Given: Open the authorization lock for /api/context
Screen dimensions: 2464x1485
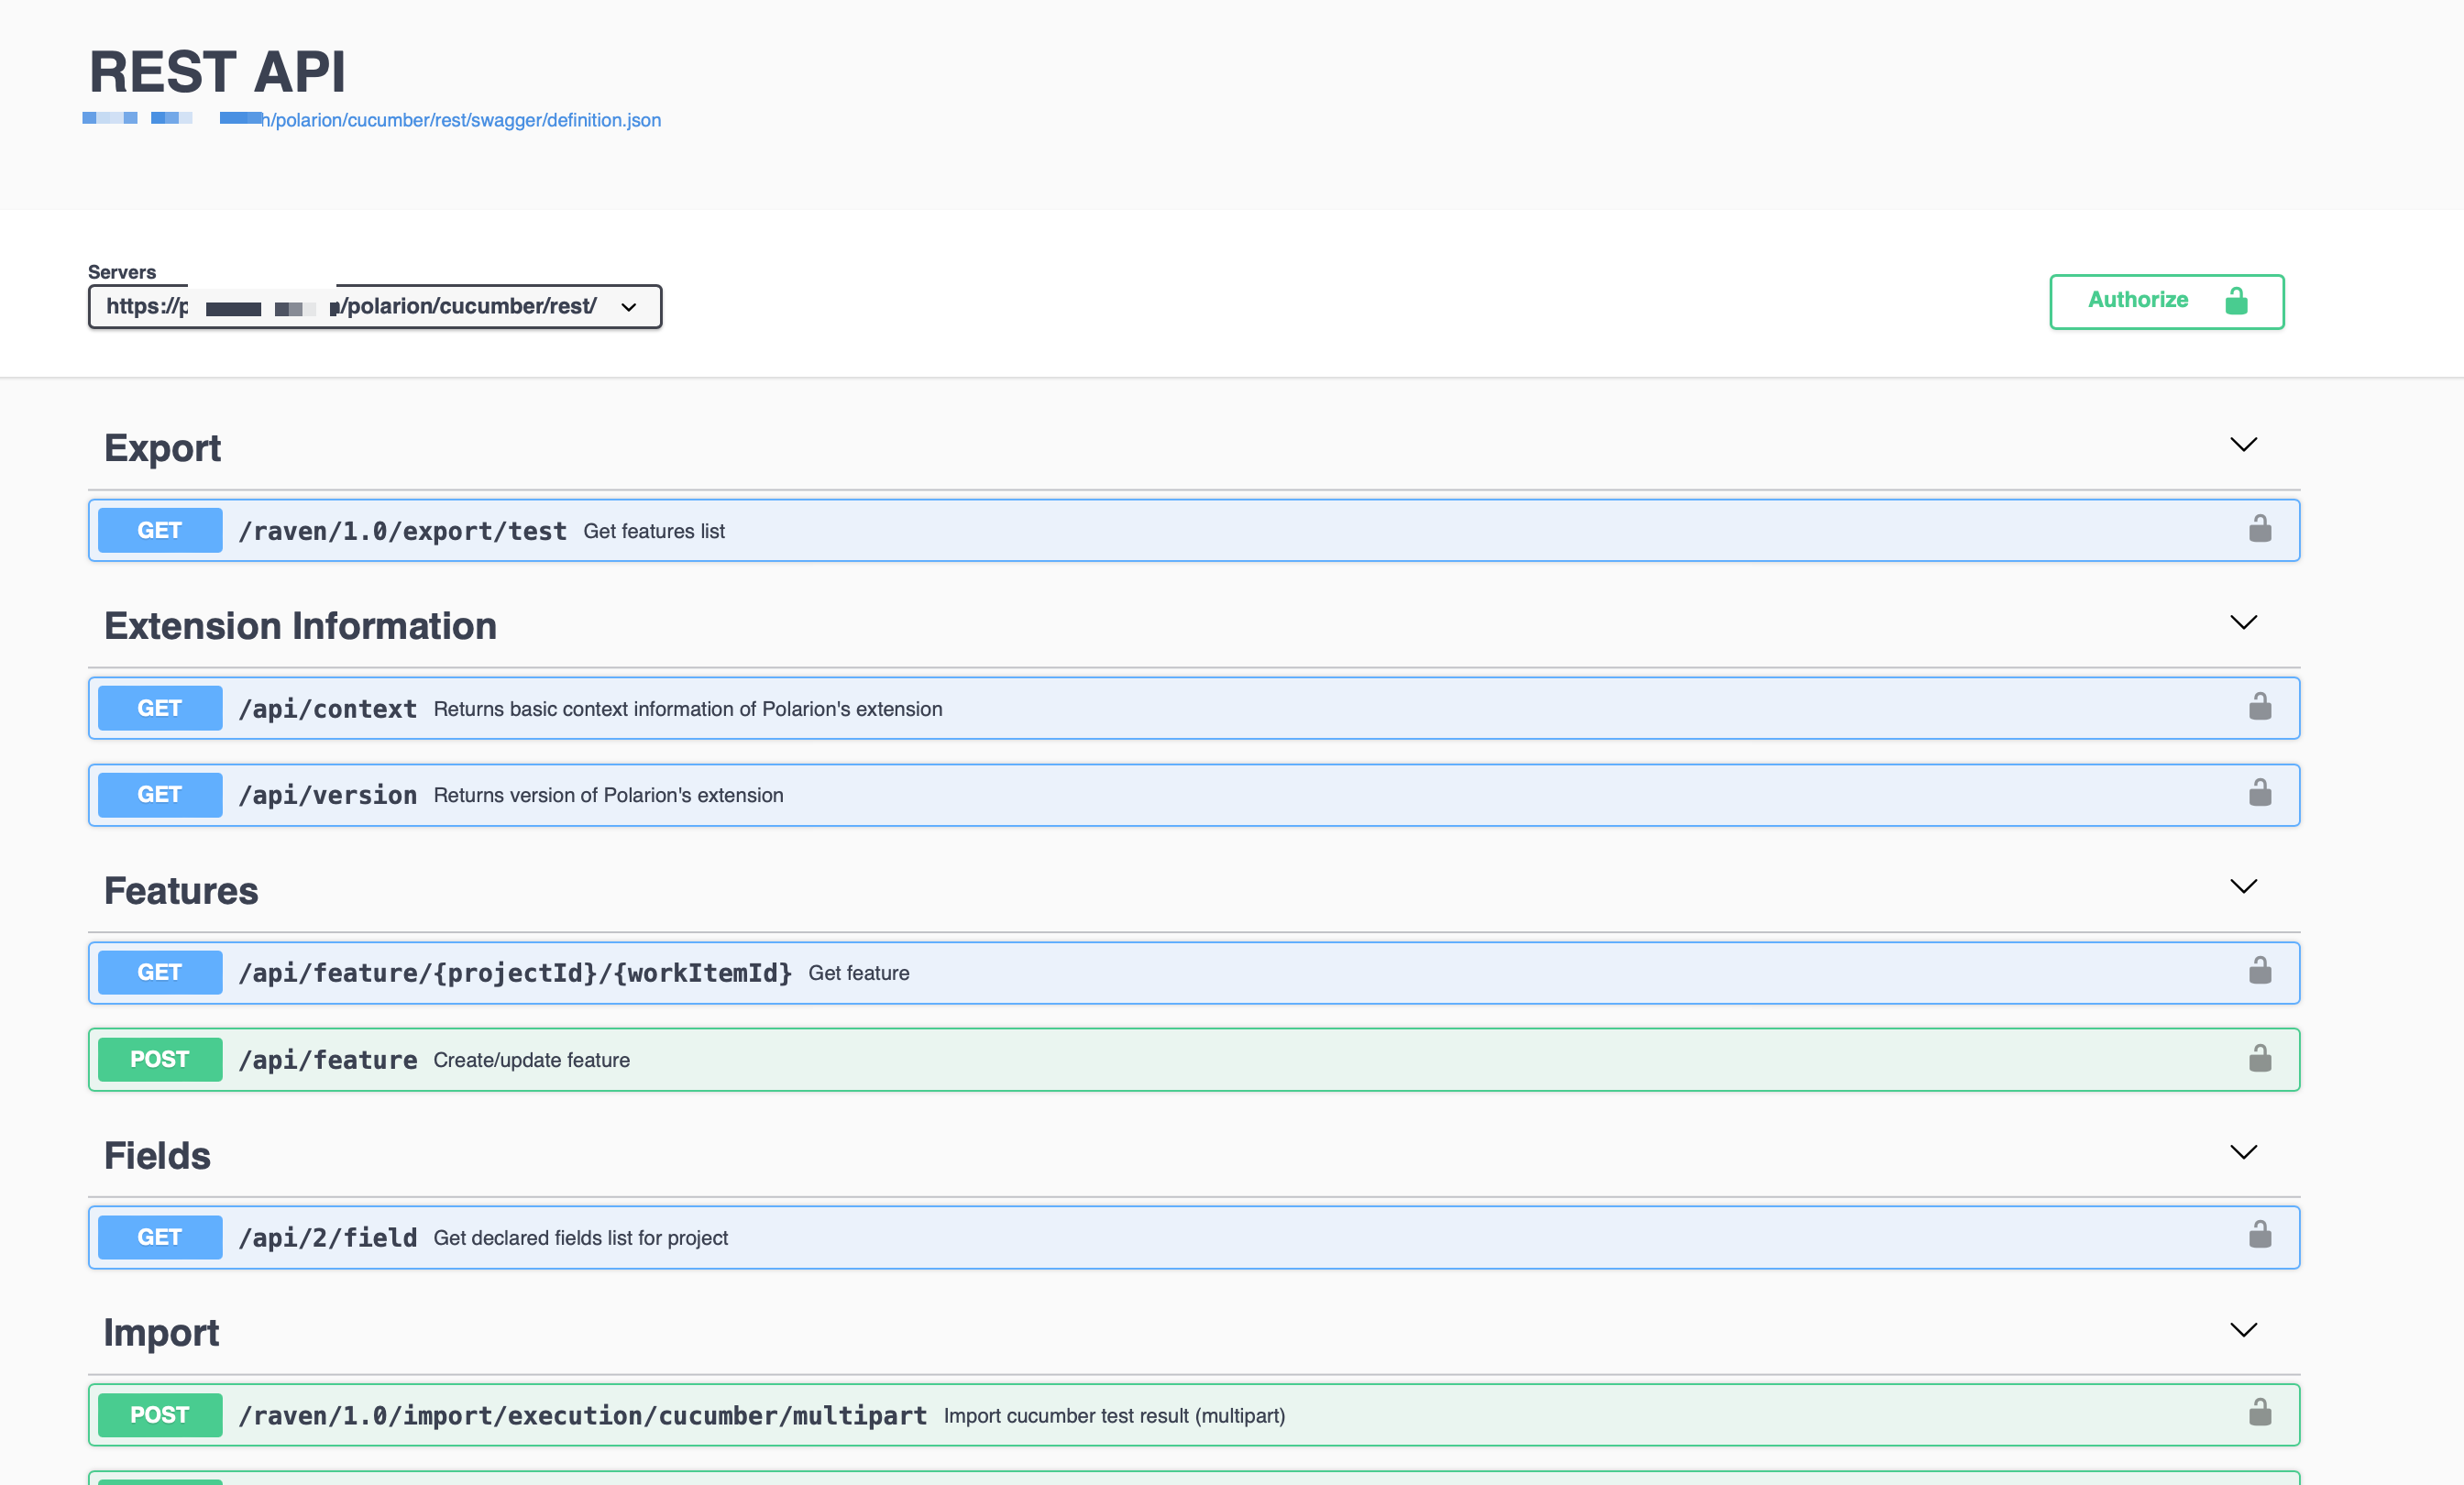Looking at the screenshot, I should 2261,707.
